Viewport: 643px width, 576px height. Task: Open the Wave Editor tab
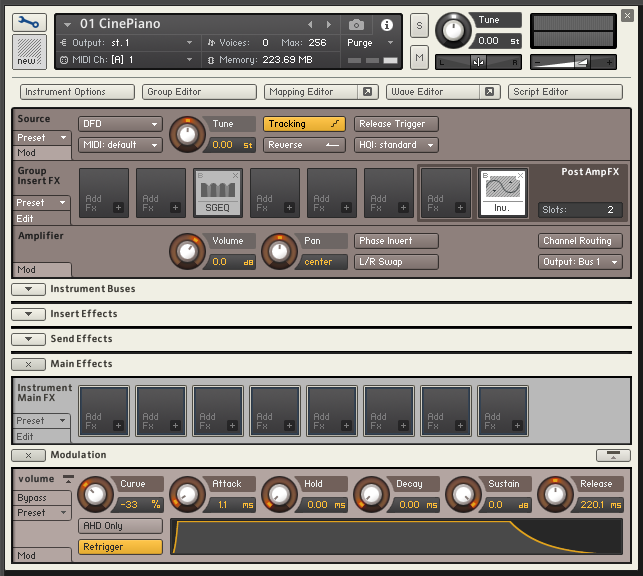click(433, 92)
